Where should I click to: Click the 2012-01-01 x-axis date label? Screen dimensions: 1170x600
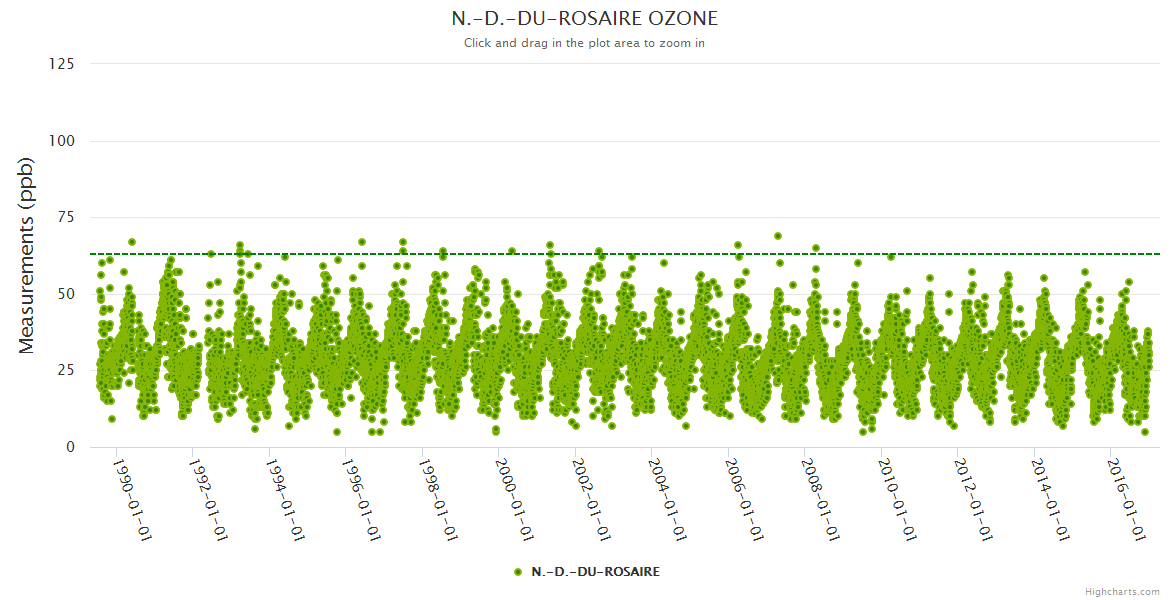coord(973,500)
